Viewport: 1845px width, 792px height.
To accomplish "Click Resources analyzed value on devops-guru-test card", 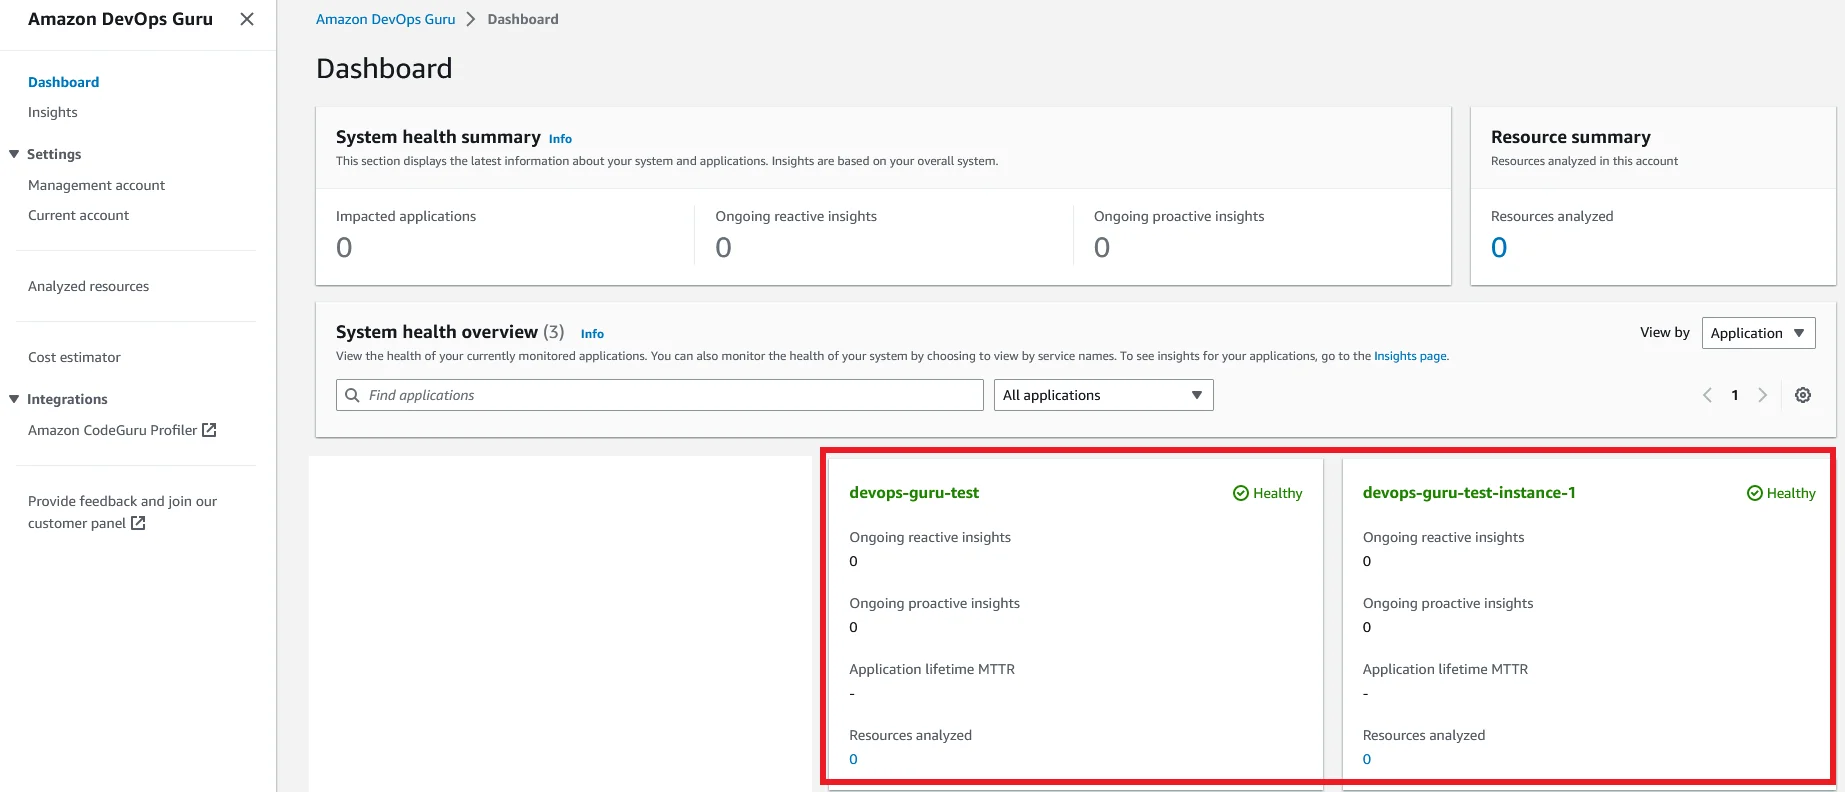I will [853, 759].
